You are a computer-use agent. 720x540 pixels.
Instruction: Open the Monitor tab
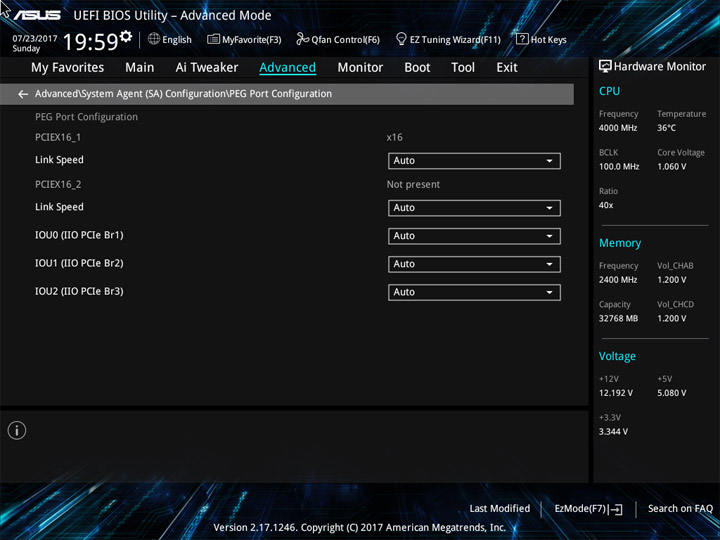pyautogui.click(x=360, y=68)
